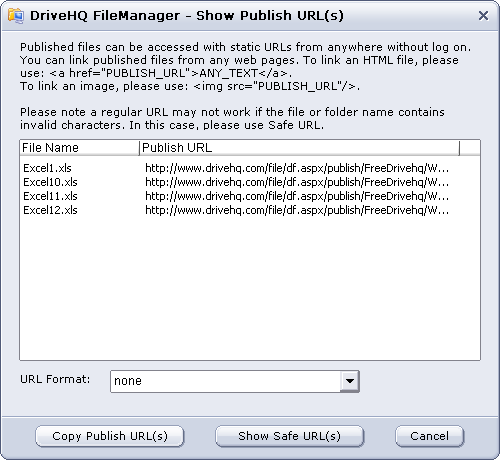Viewport: 500px width, 460px height.
Task: Select the Excel12.xls file entry
Action: point(50,210)
